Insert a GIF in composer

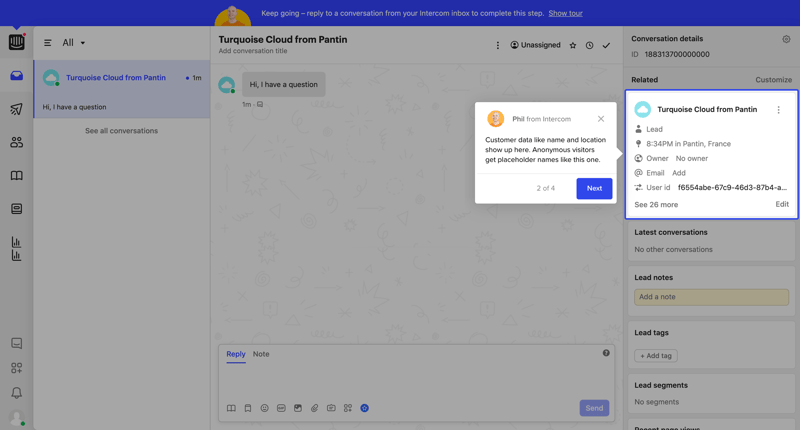pyautogui.click(x=281, y=408)
